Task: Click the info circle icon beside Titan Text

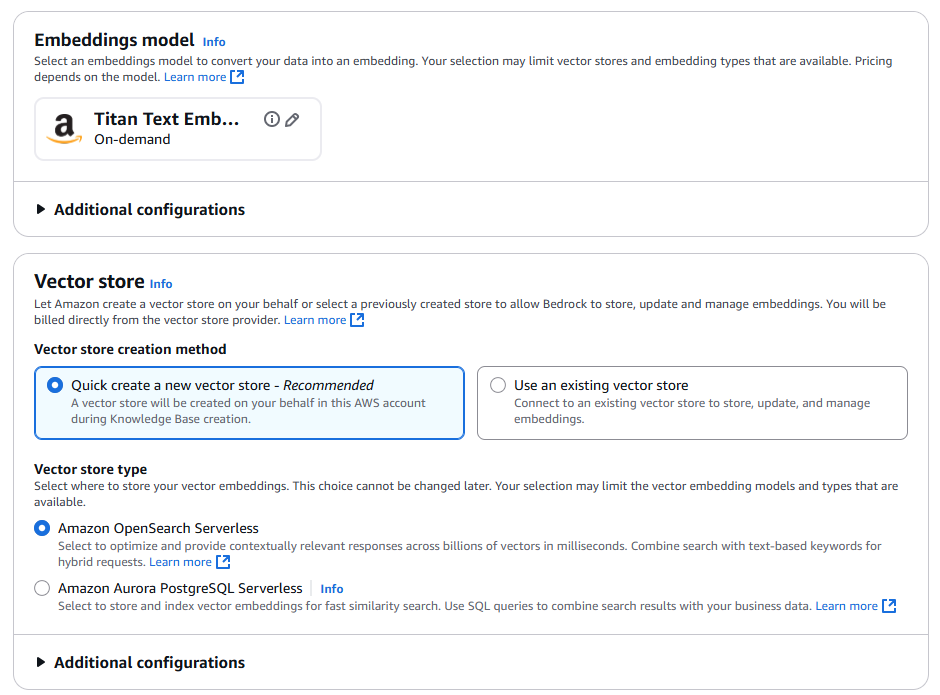Action: coord(271,119)
